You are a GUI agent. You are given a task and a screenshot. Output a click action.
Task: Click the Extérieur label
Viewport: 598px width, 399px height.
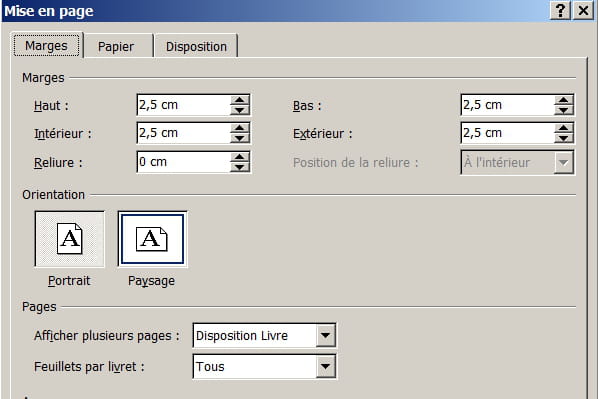pyautogui.click(x=323, y=134)
